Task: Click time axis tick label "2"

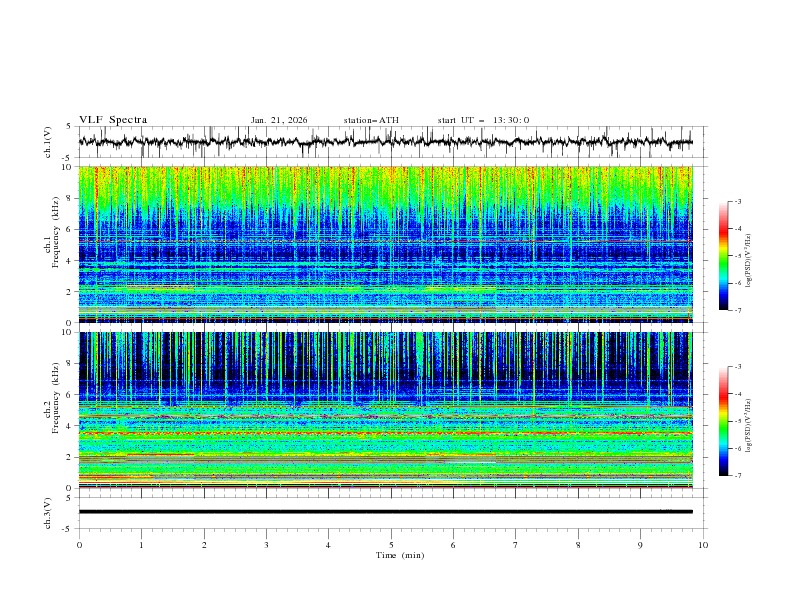Action: coord(204,545)
